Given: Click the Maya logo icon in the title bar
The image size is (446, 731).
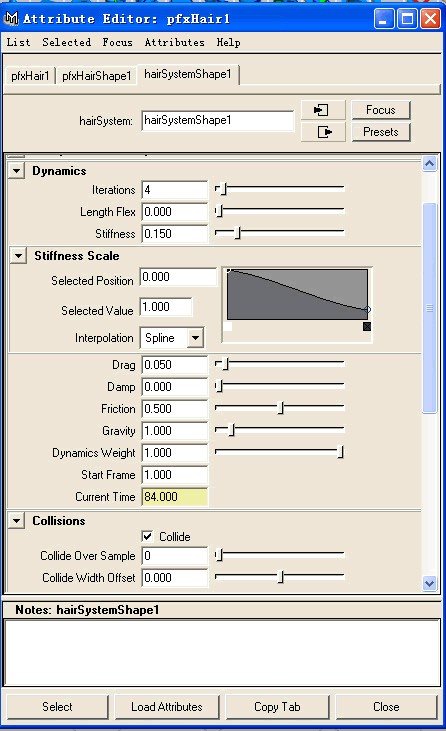Looking at the screenshot, I should pos(11,19).
